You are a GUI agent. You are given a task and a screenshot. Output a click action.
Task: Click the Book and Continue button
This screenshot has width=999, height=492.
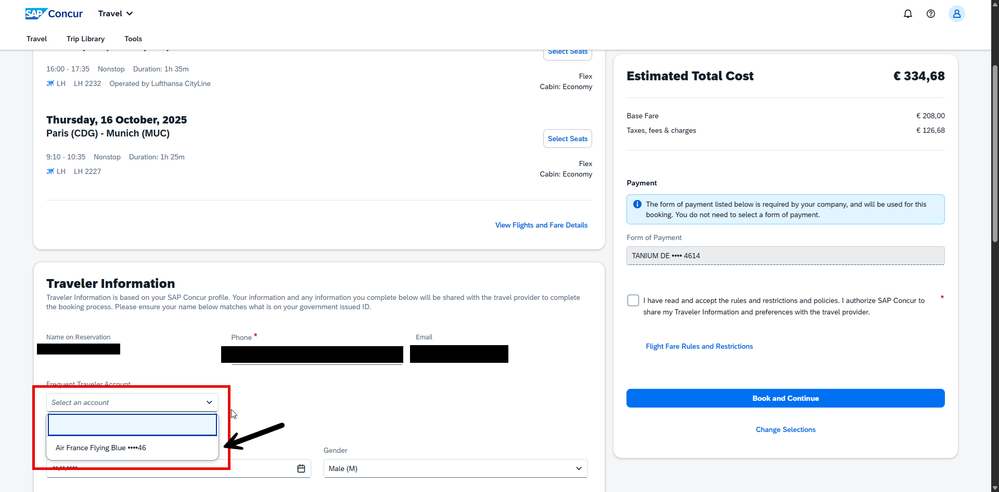click(x=785, y=398)
